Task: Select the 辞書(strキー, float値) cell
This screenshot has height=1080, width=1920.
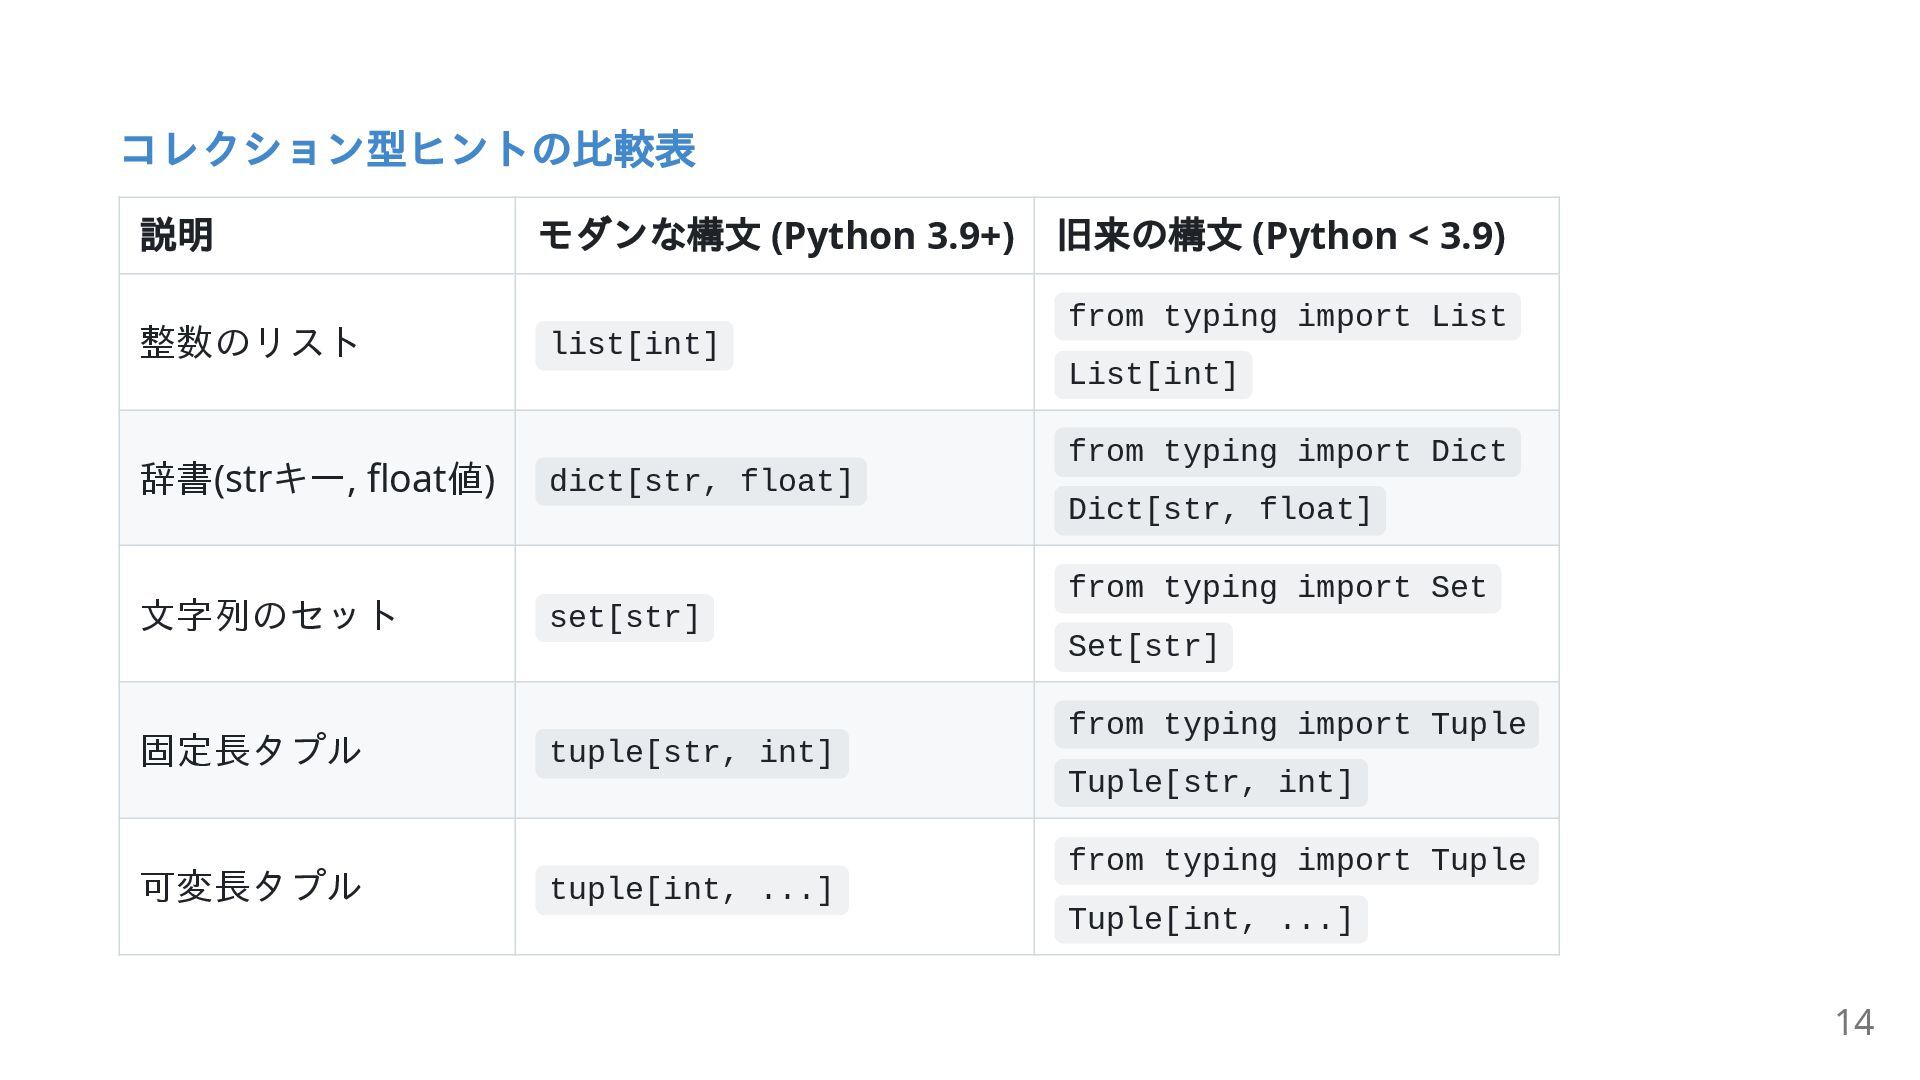Action: pos(318,478)
